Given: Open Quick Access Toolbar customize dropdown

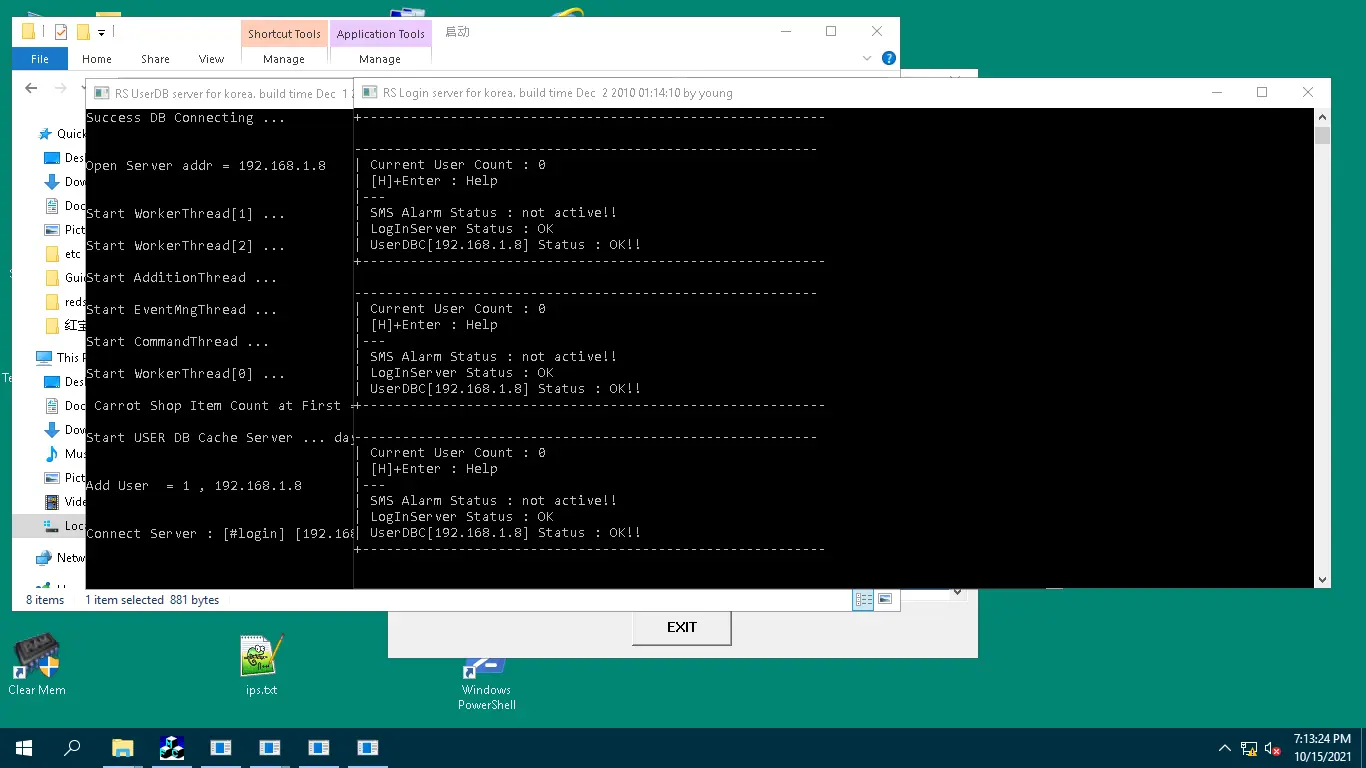Looking at the screenshot, I should 101,33.
